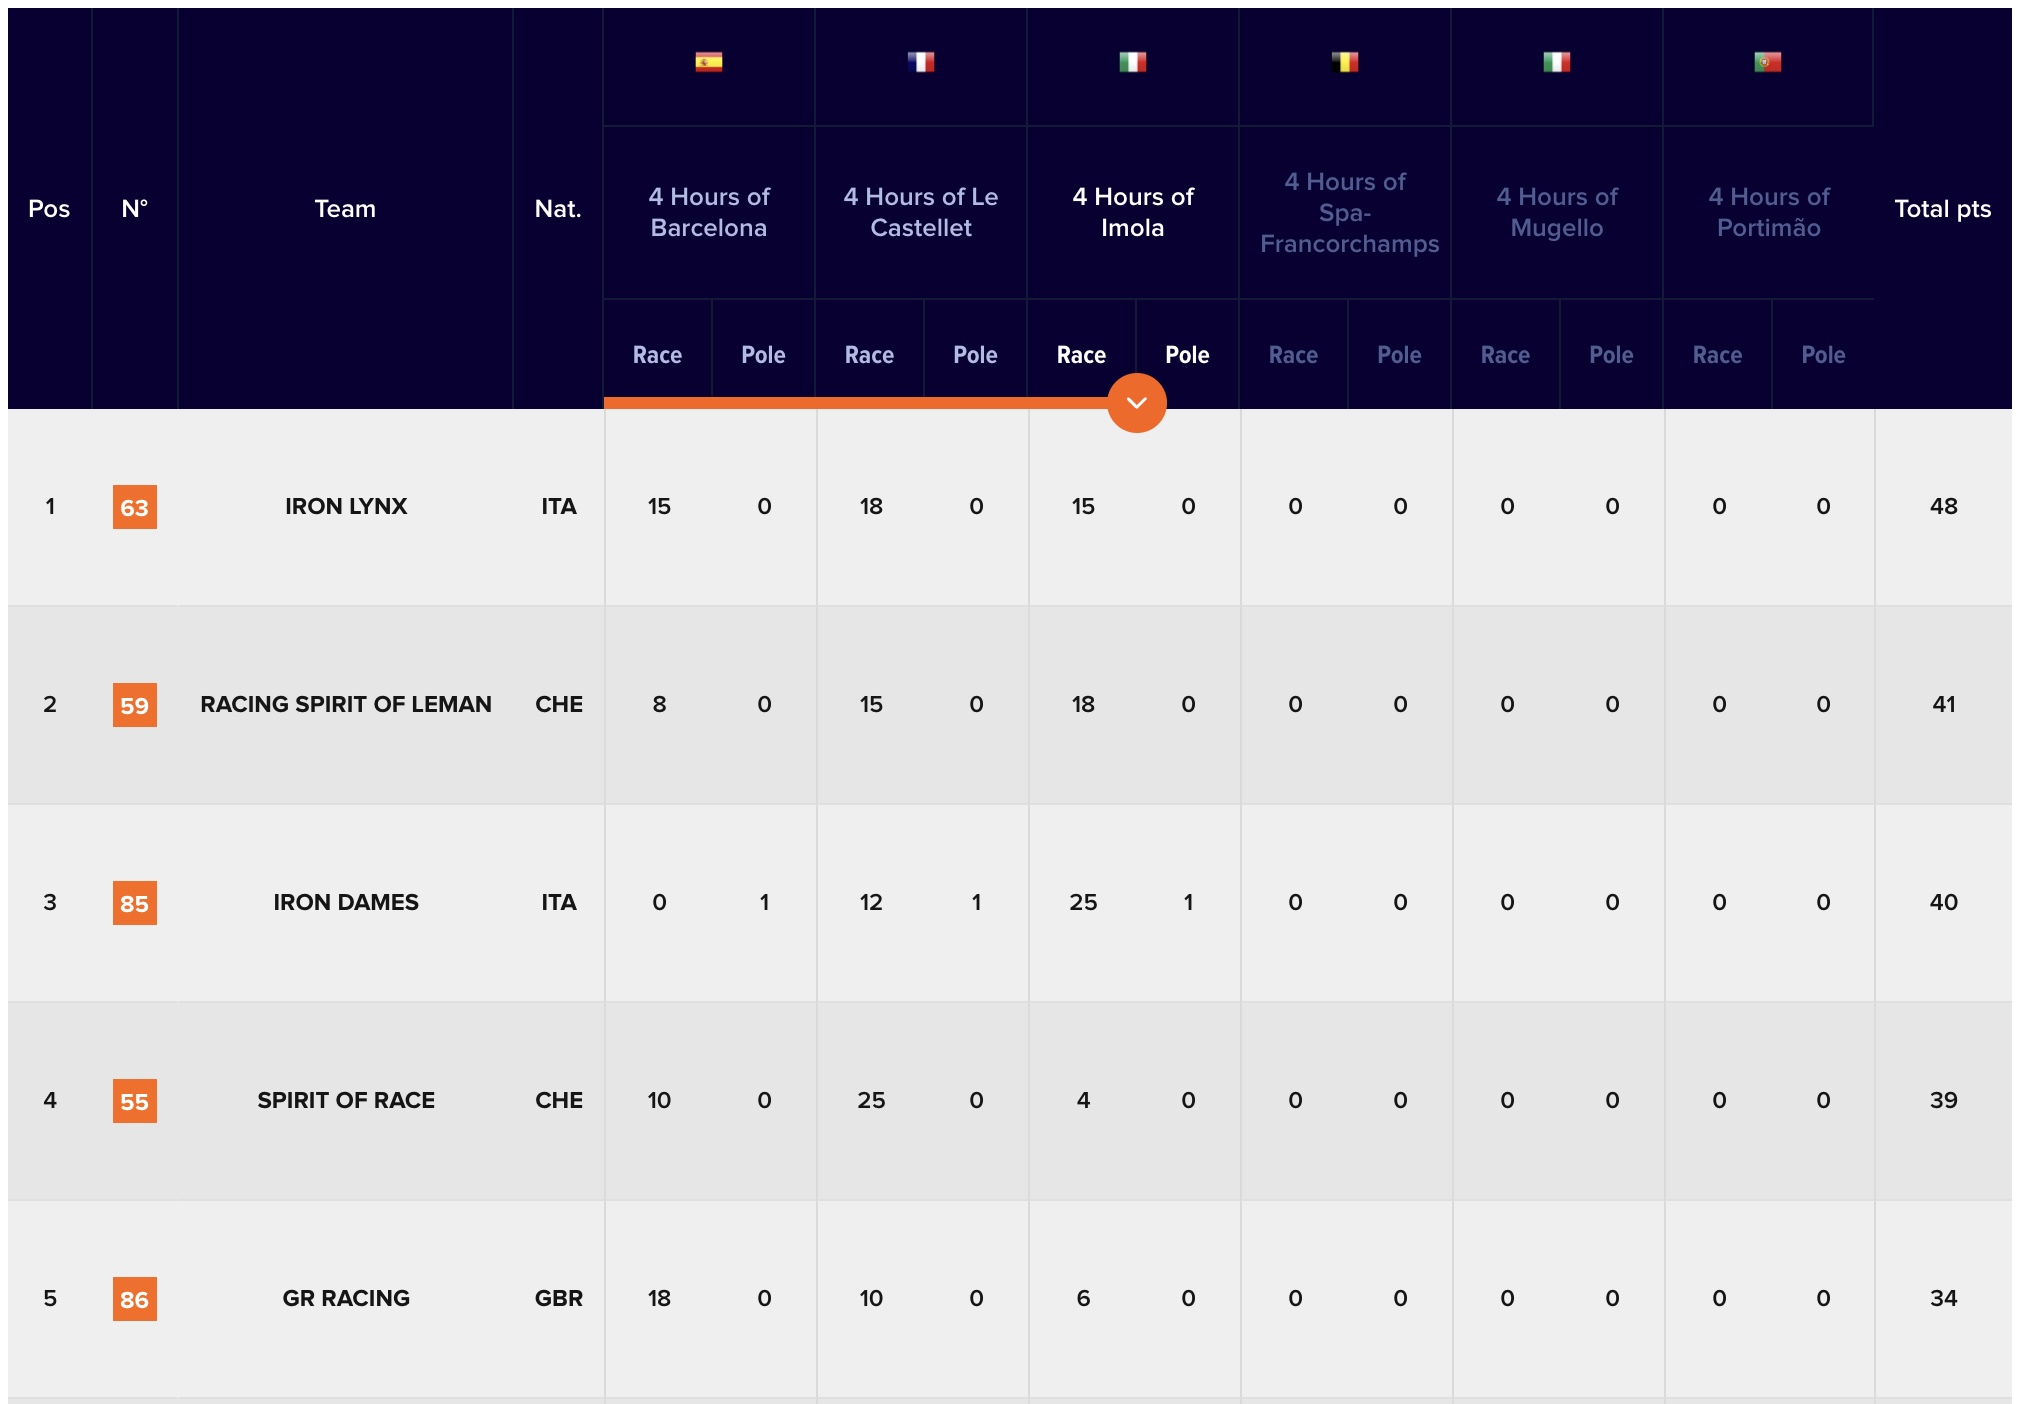
Task: Click the GBR nationality cell
Action: (x=559, y=1298)
